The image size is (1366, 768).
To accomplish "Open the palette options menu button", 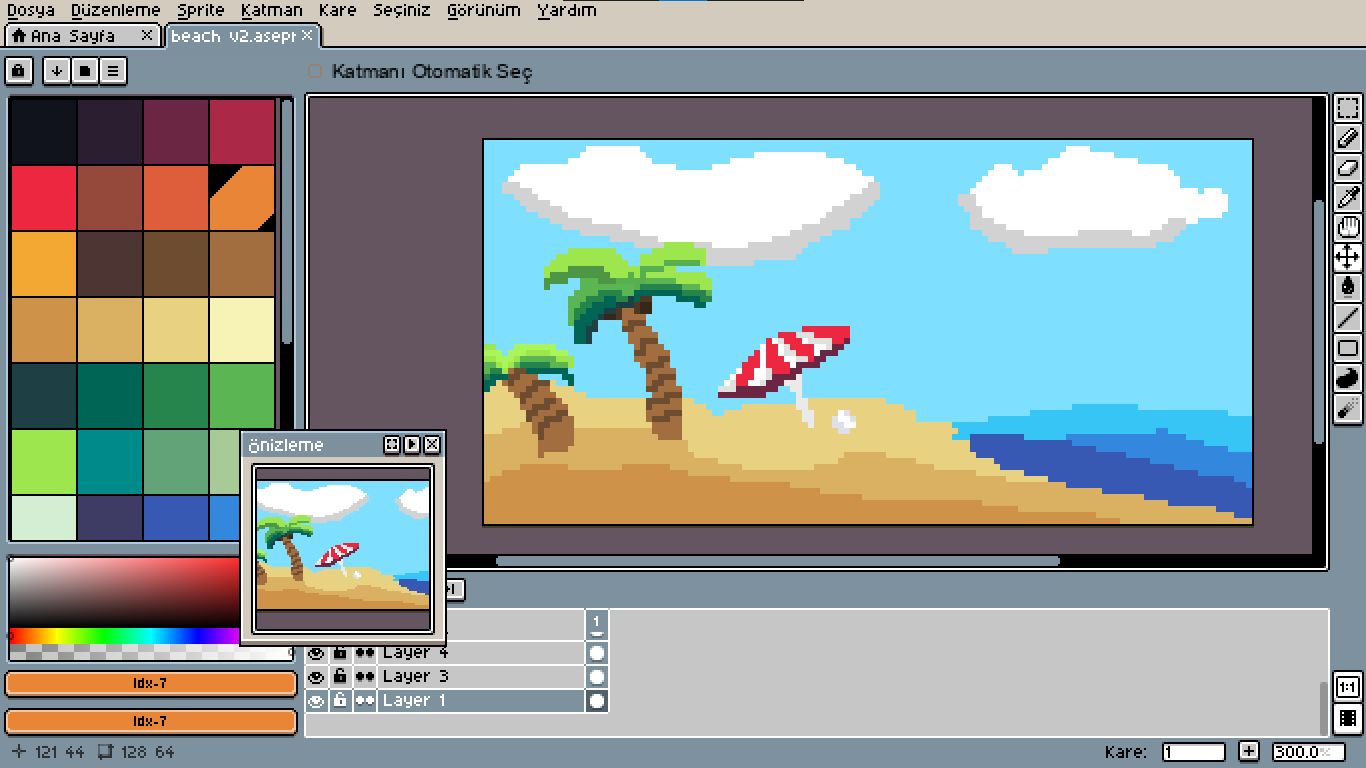I will coord(113,71).
